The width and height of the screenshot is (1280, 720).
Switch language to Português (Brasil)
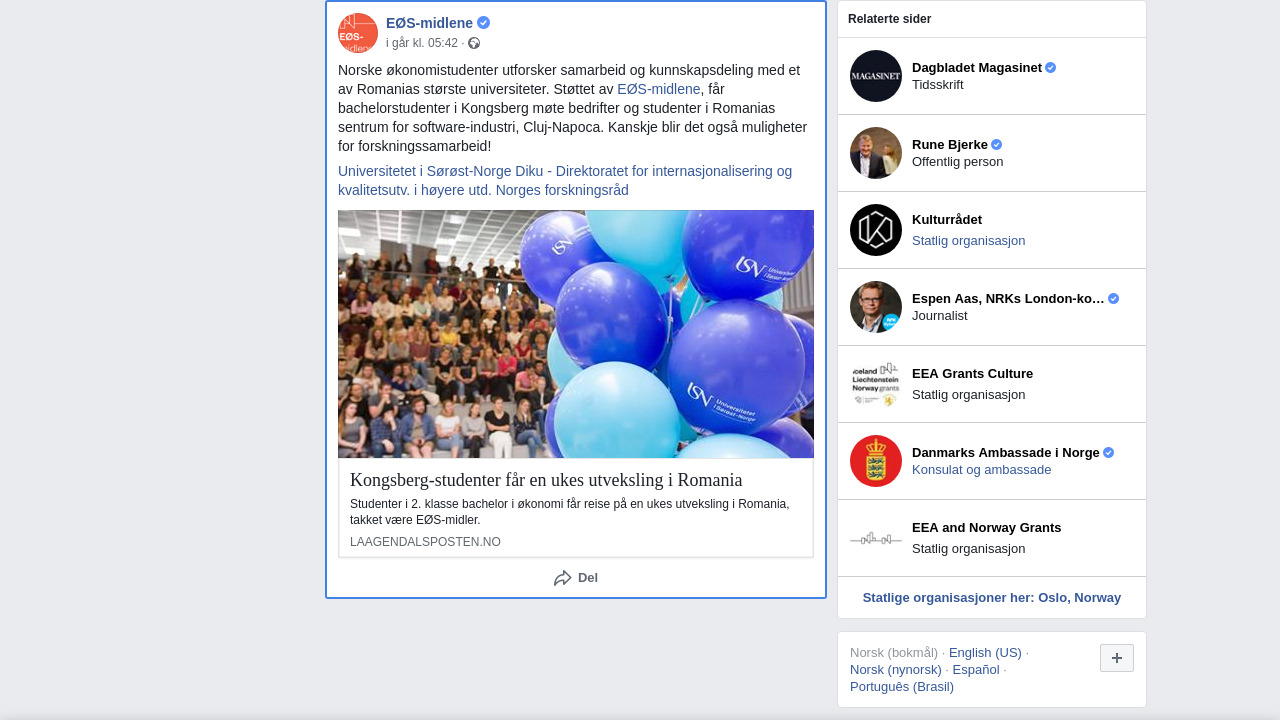(x=902, y=687)
